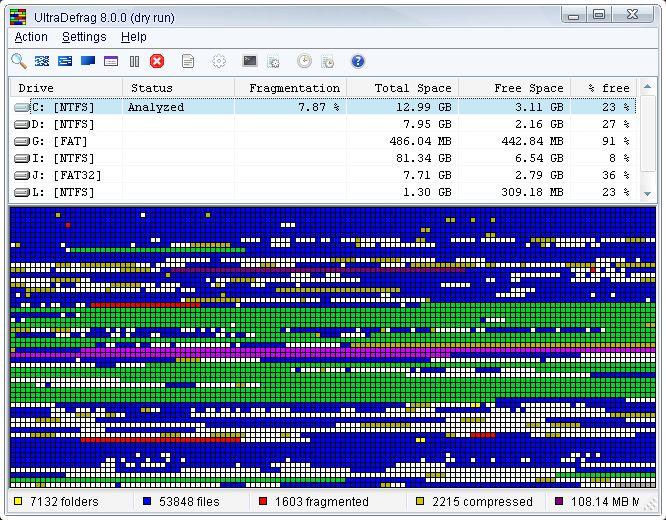
Task: Select the C: [NTFS] drive row
Action: coord(323,107)
